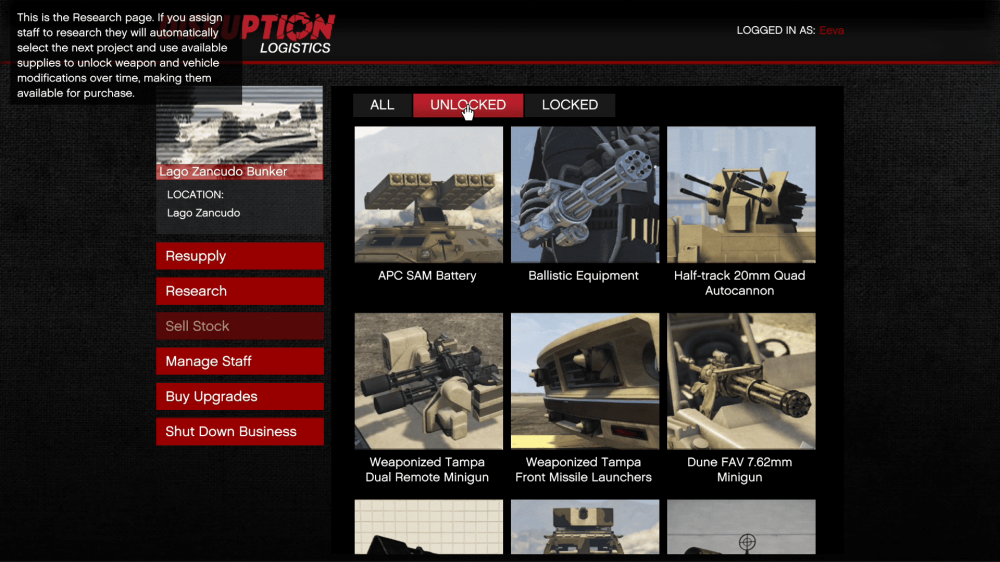Select bottom-row thumbnail with tiled wall background
The height and width of the screenshot is (562, 1000).
click(x=429, y=527)
